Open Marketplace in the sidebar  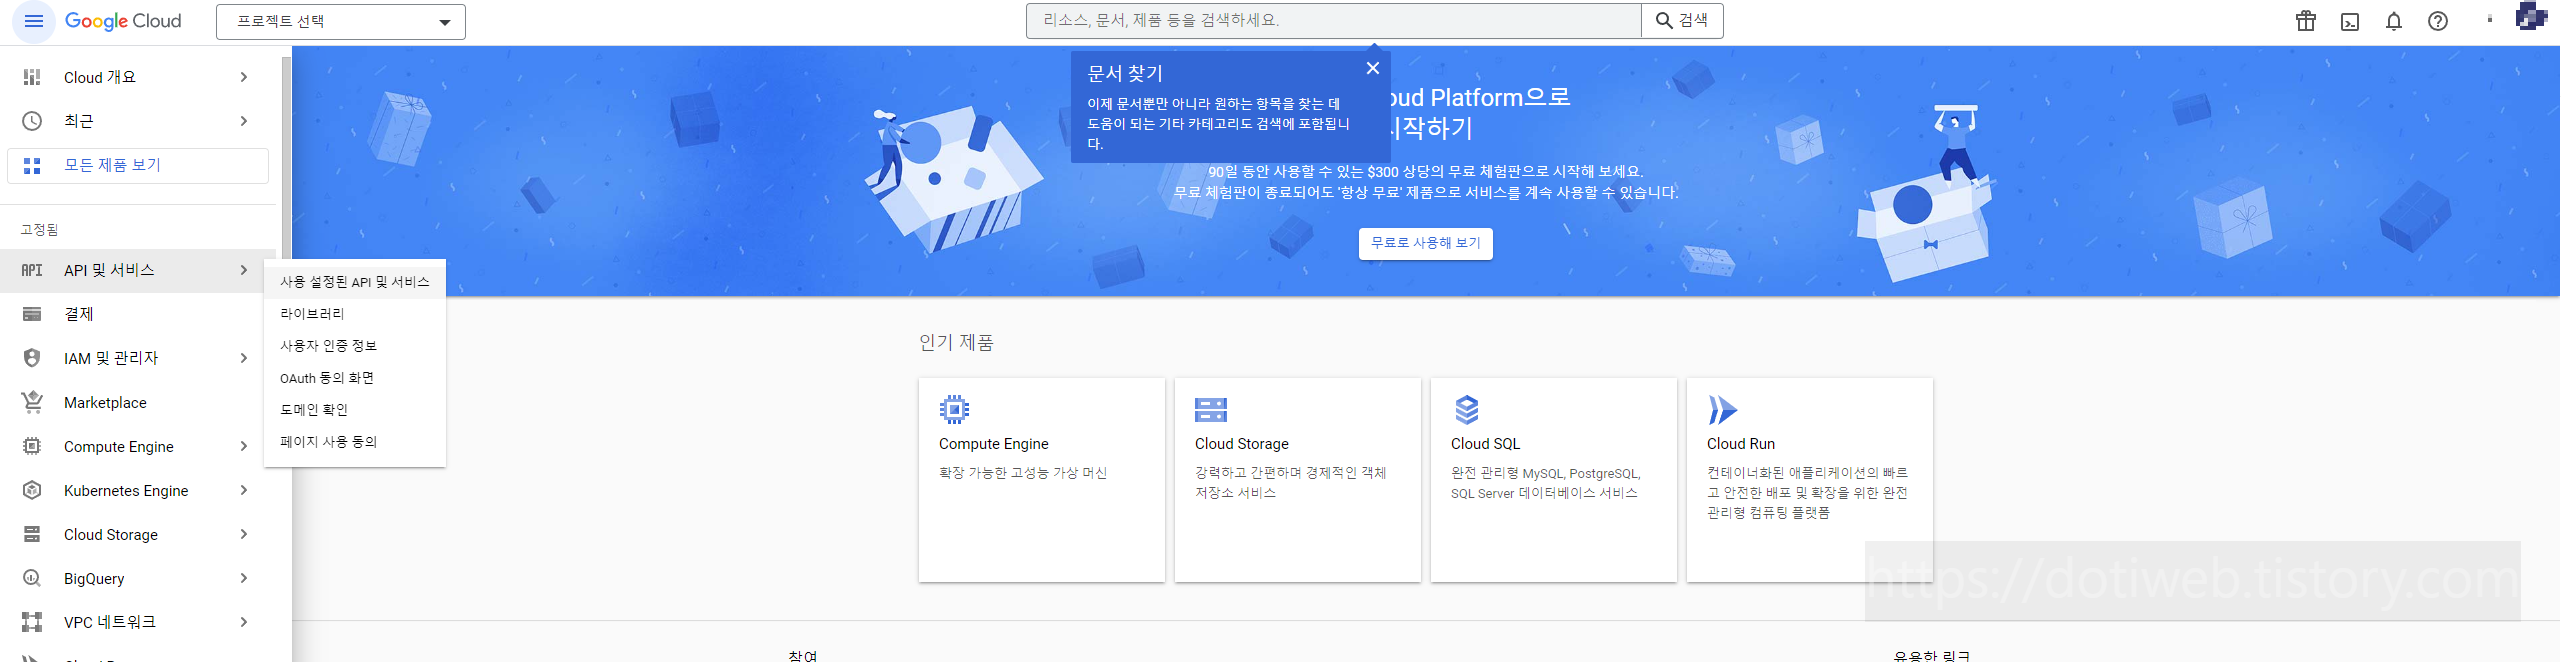[138, 402]
